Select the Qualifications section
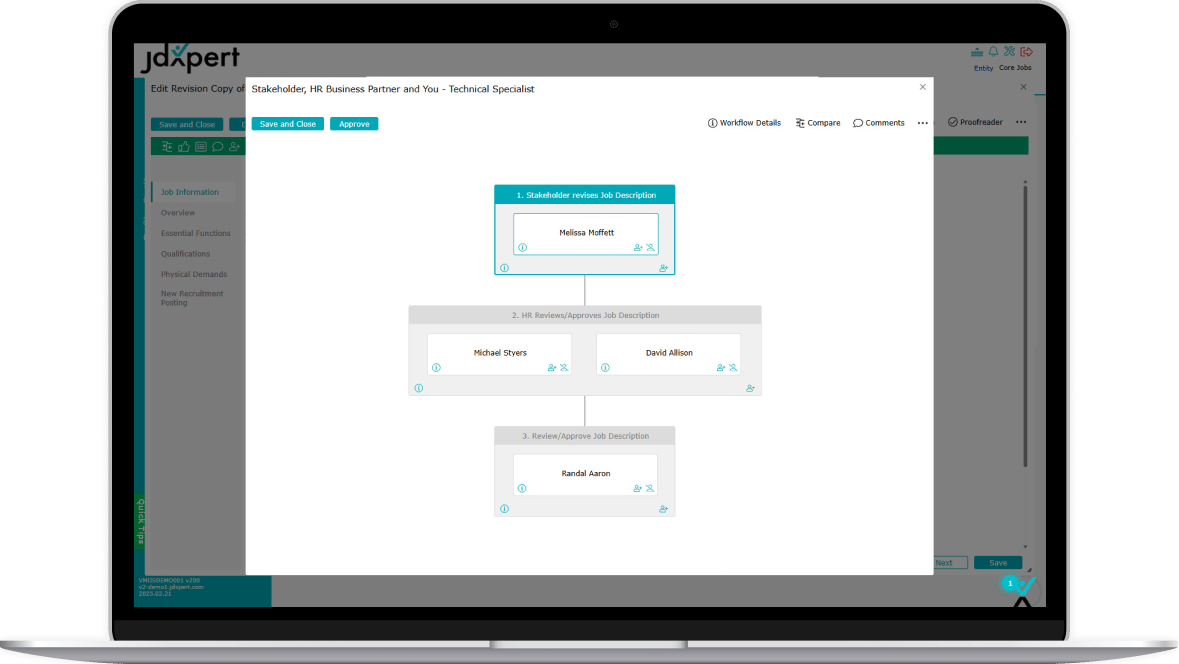This screenshot has width=1179, height=664. click(186, 253)
